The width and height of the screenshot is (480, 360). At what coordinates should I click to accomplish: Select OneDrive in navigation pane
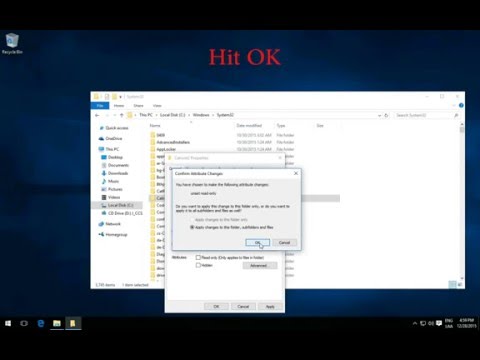pyautogui.click(x=114, y=139)
